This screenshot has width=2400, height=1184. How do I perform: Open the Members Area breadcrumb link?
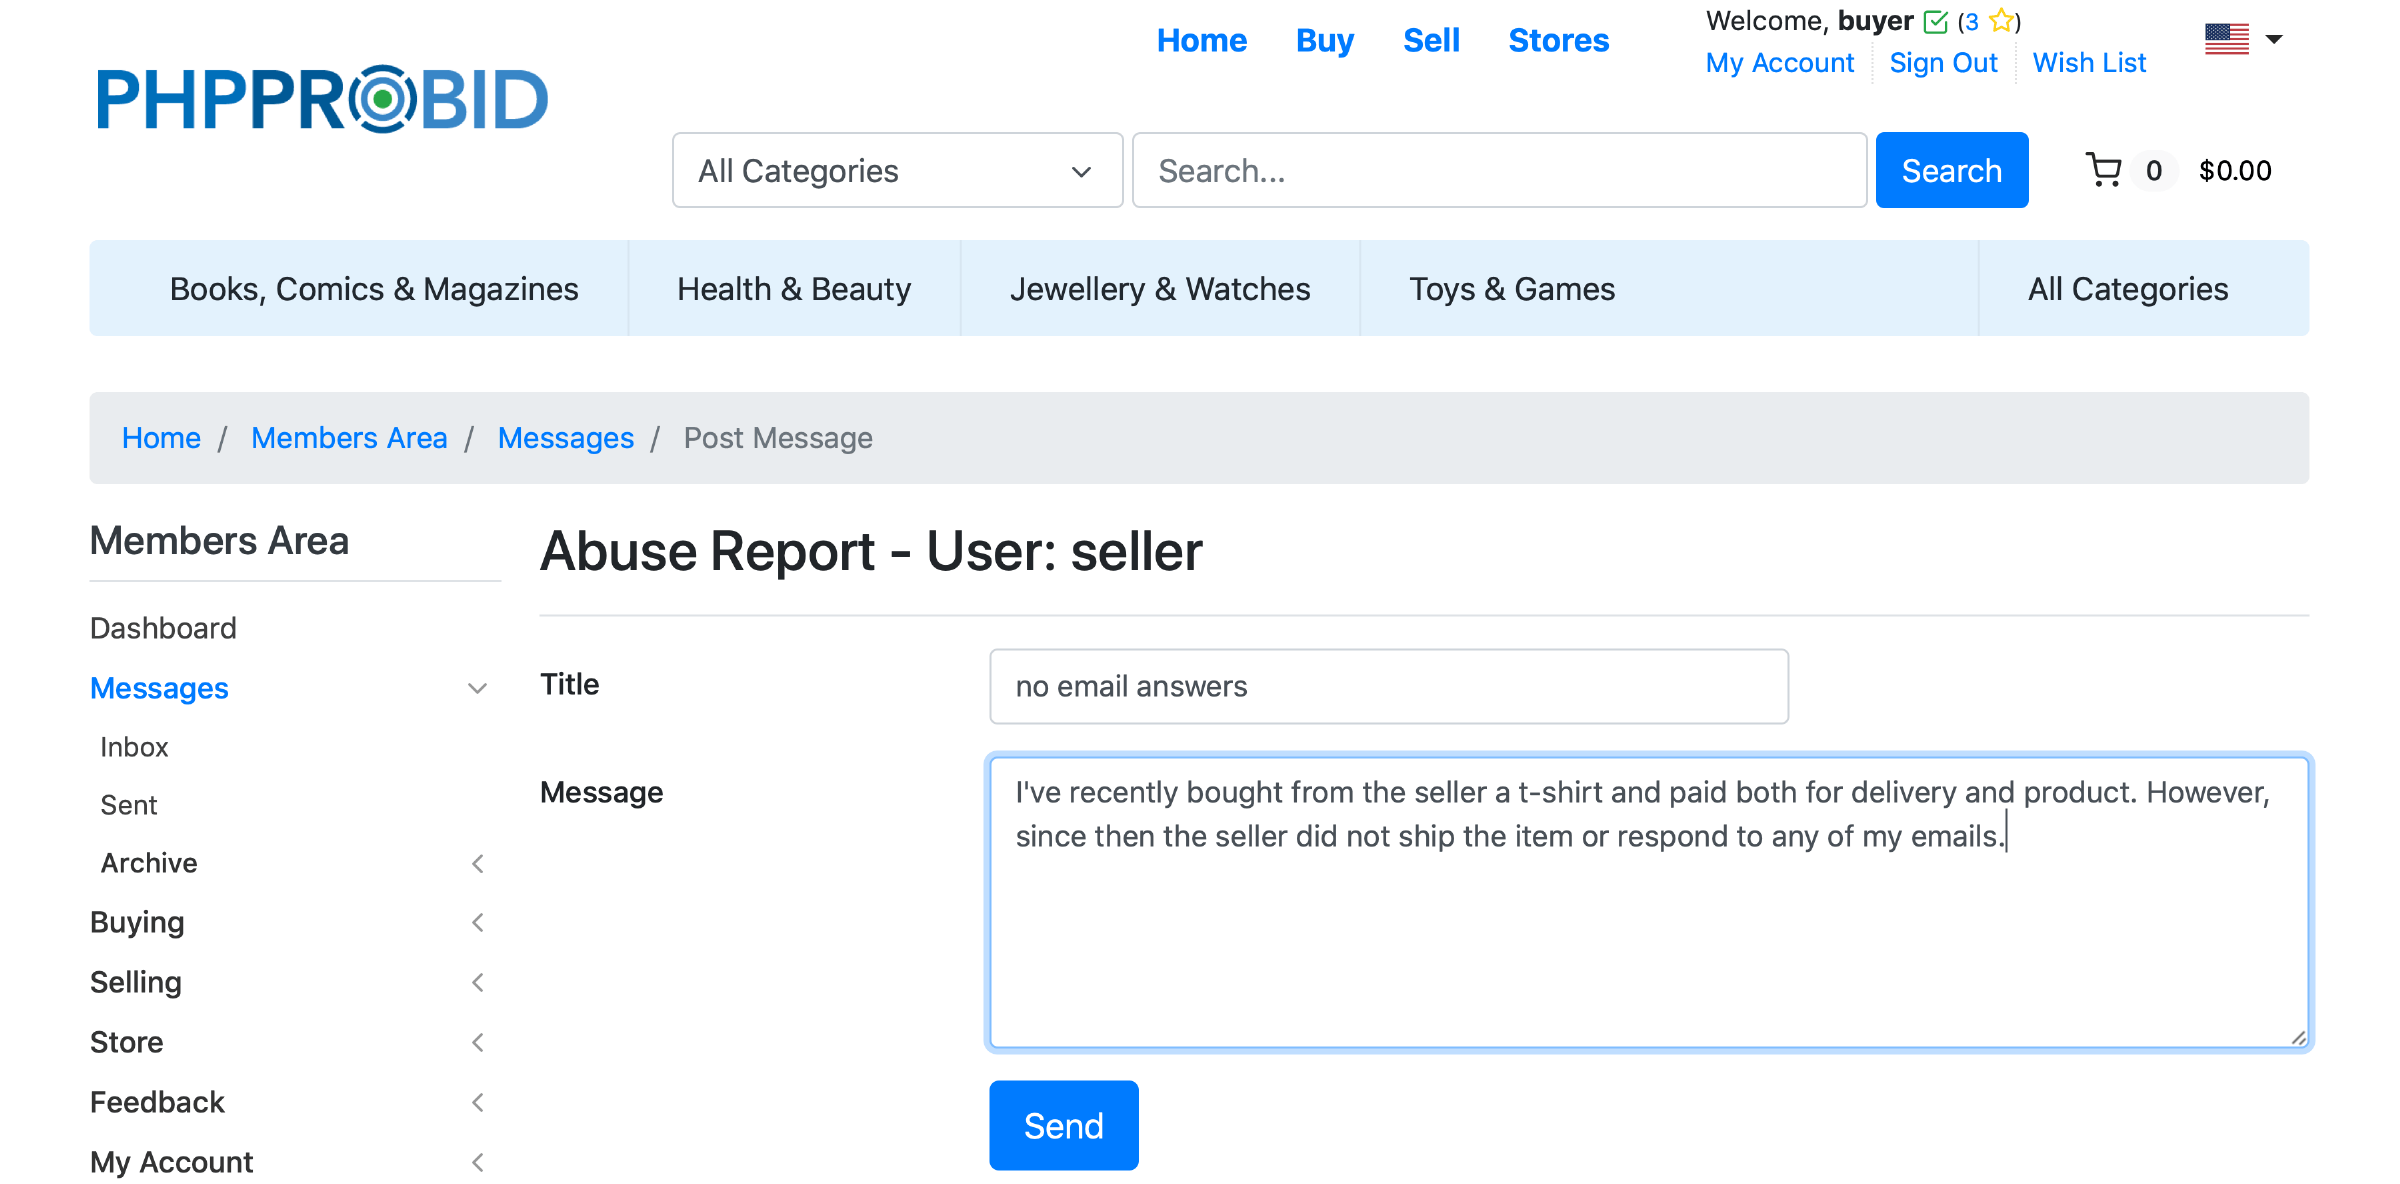(349, 438)
